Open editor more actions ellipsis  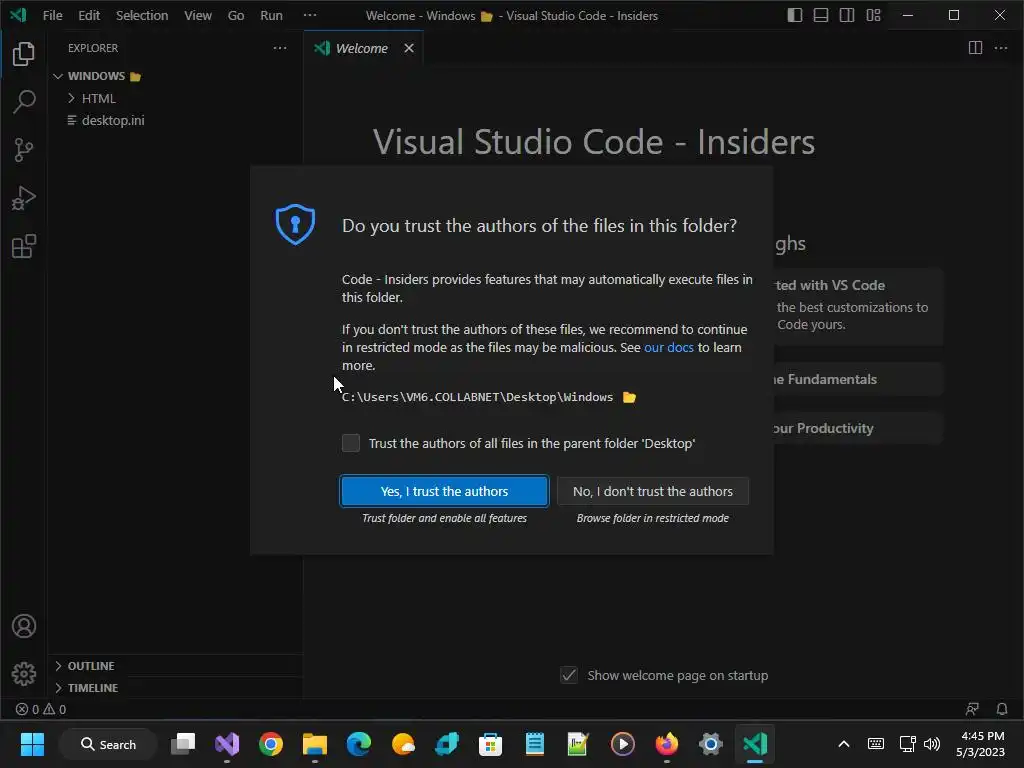click(1000, 48)
